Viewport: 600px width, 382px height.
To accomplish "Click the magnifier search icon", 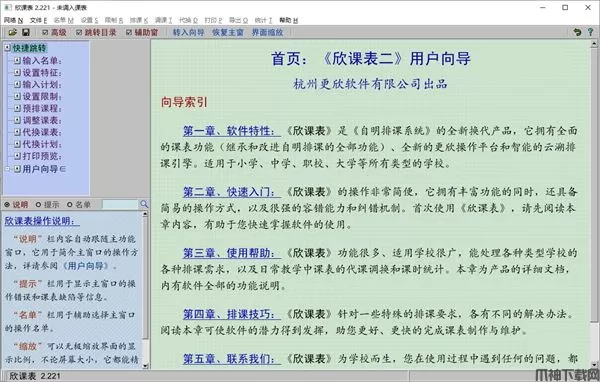I will (x=144, y=204).
